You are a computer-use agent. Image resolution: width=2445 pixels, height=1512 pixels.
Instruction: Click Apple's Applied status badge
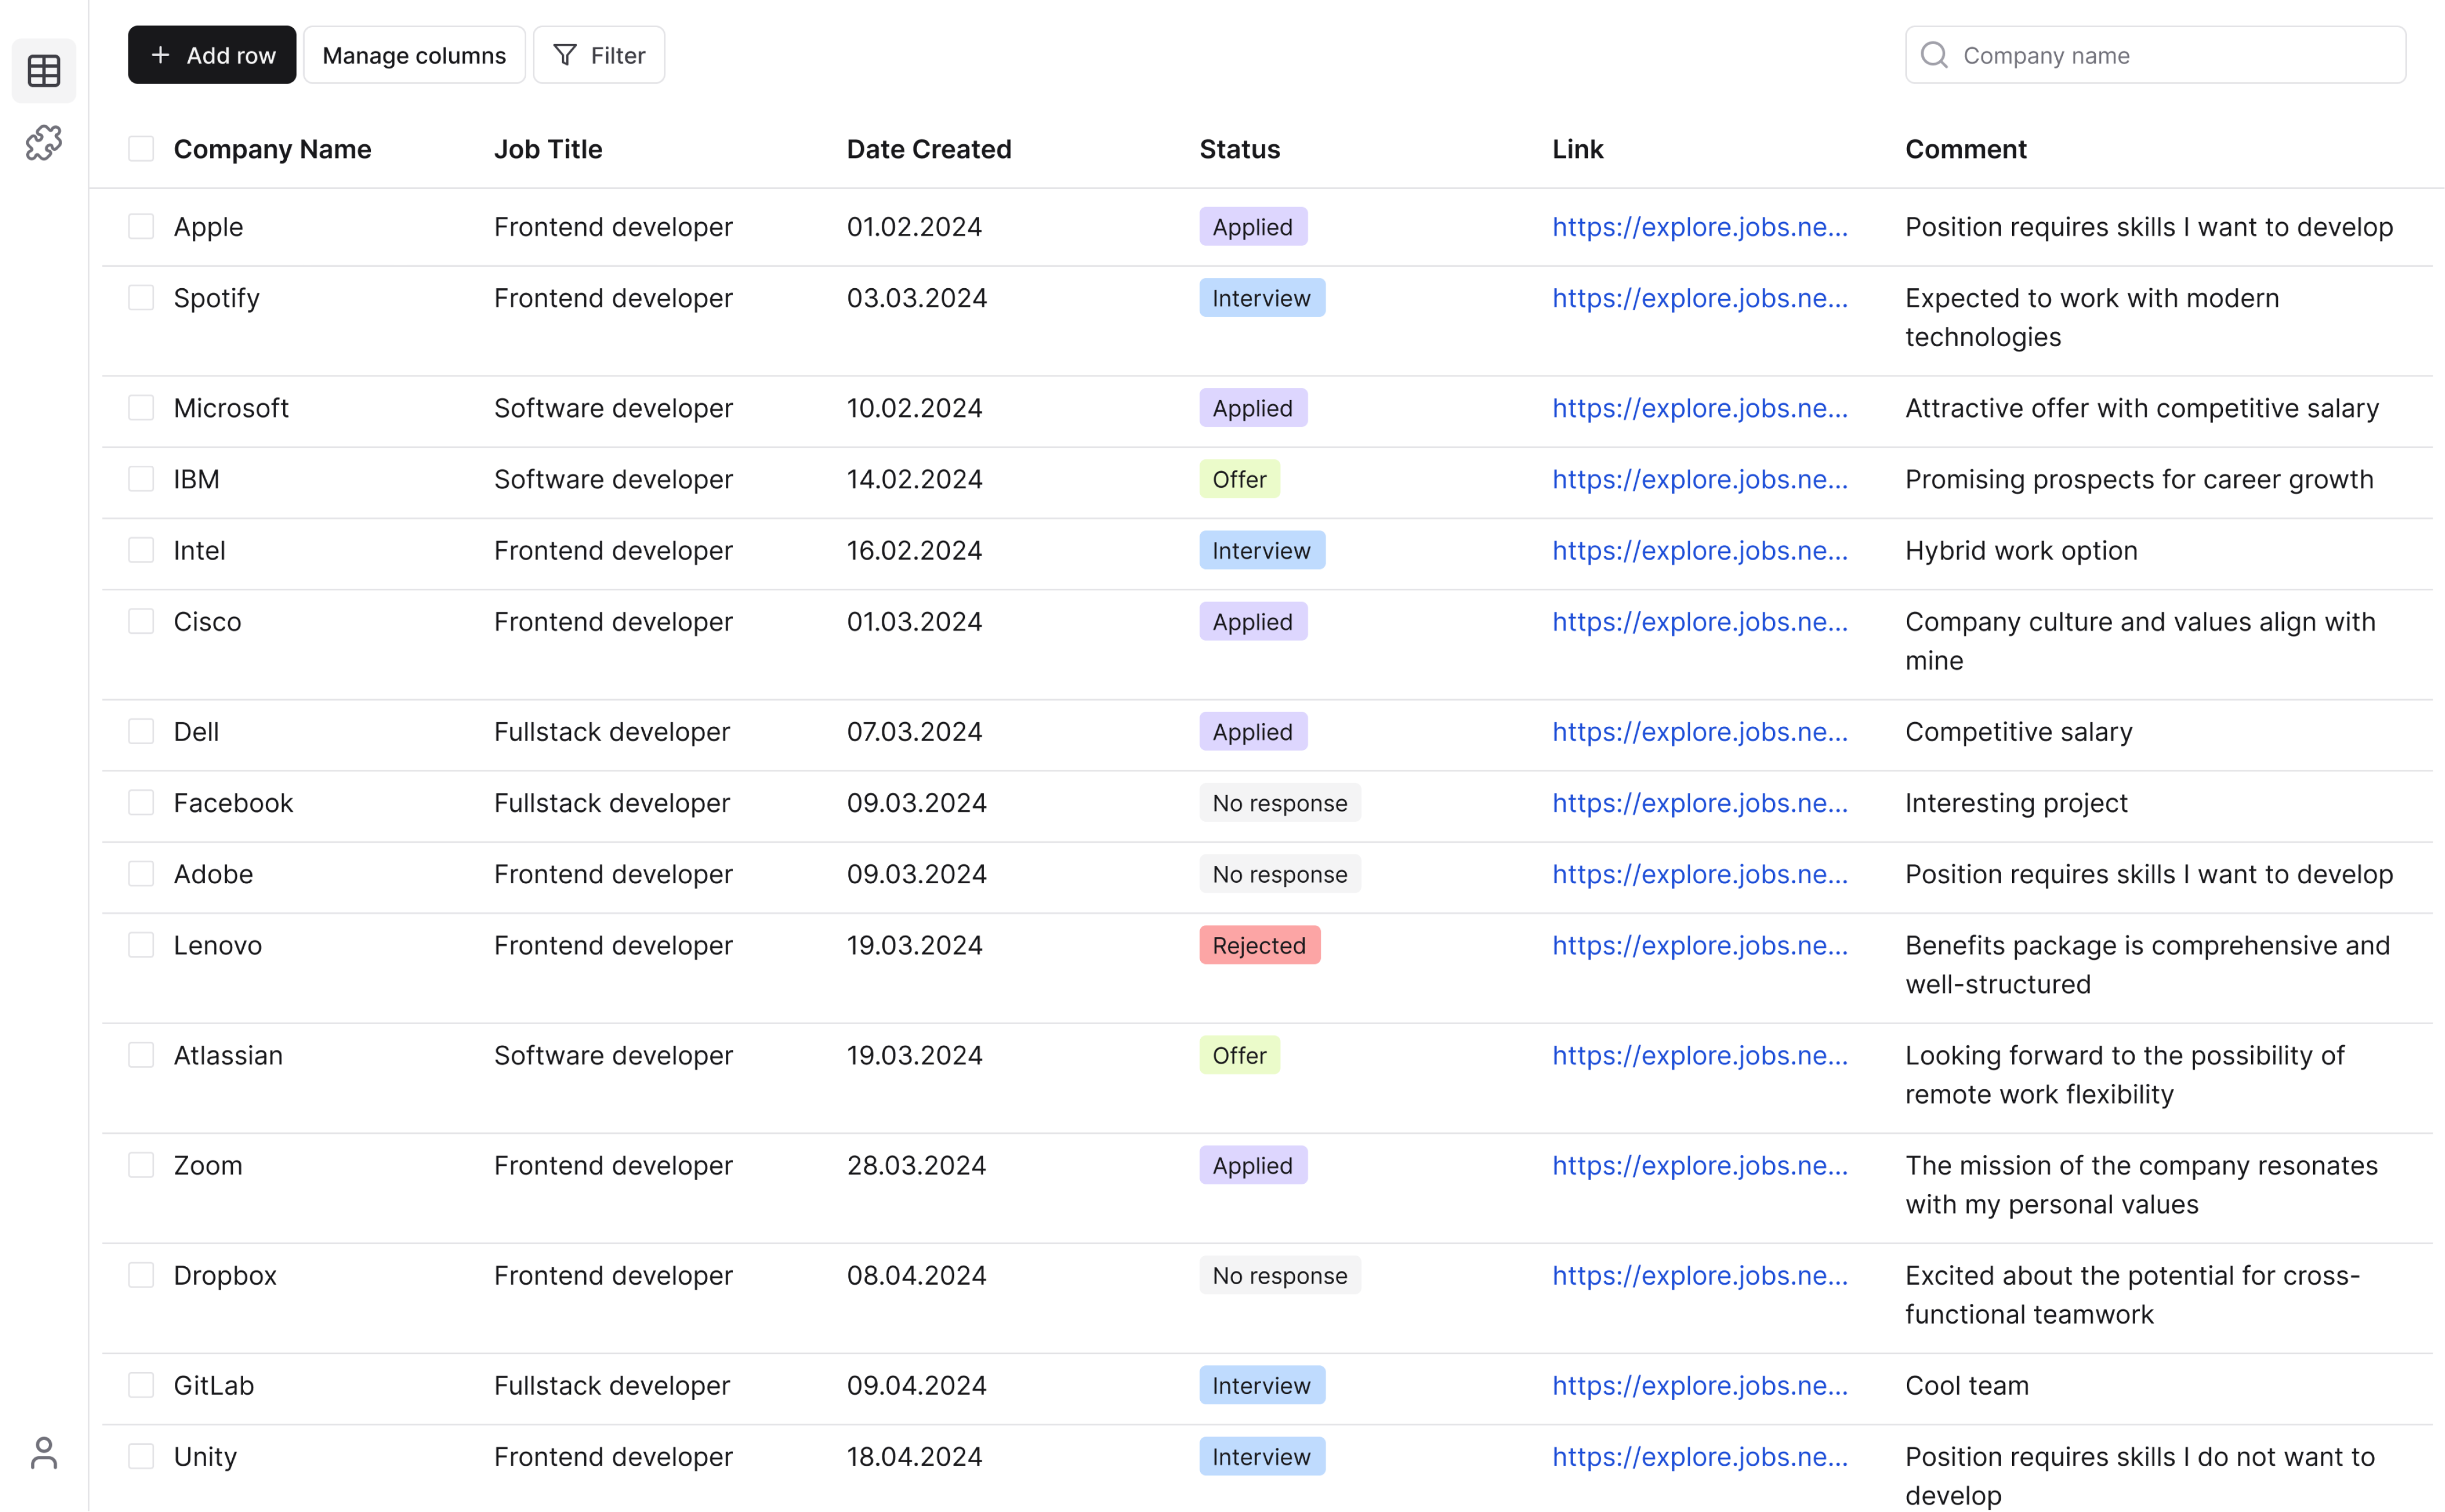[1253, 227]
